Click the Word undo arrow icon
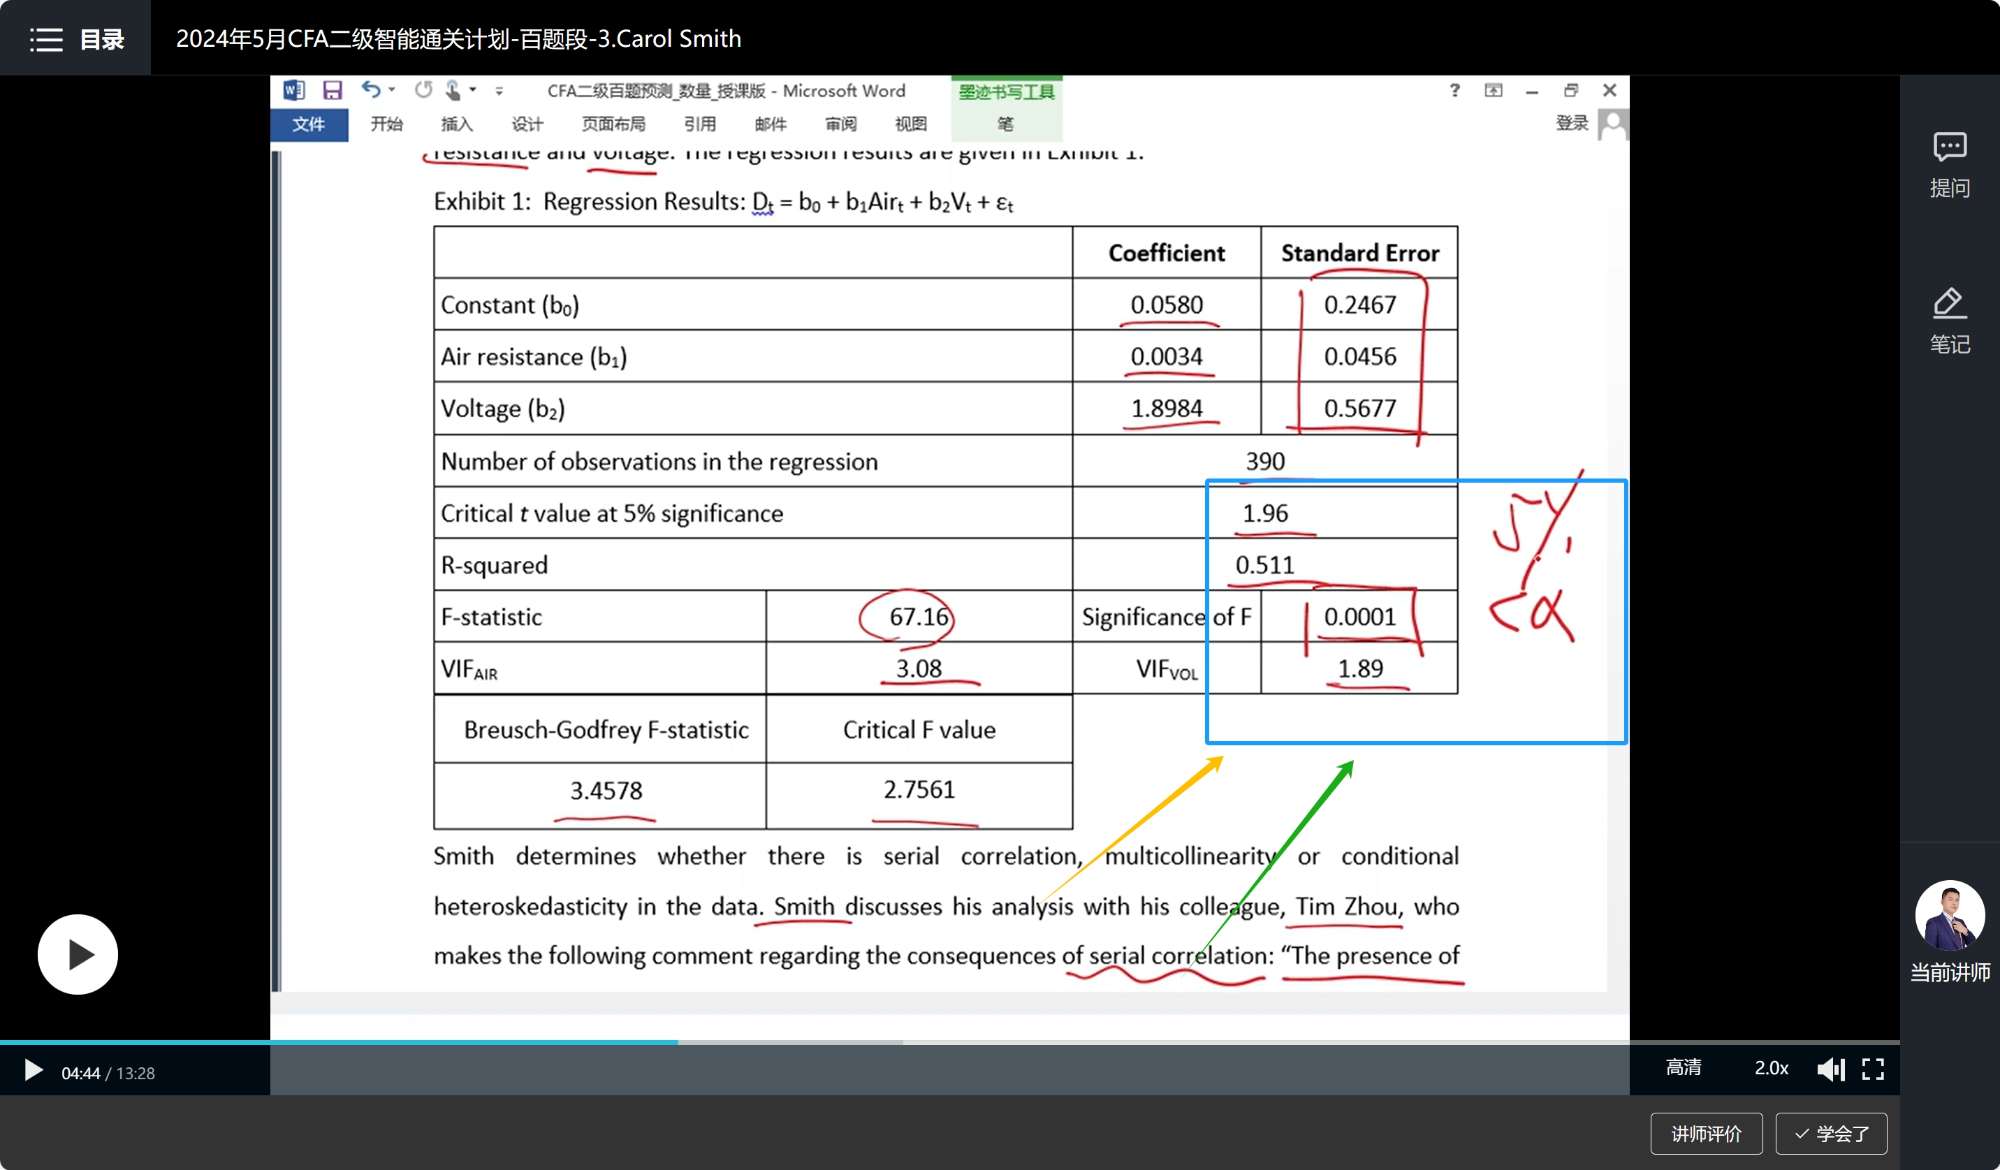Image resolution: width=2000 pixels, height=1170 pixels. (x=370, y=90)
